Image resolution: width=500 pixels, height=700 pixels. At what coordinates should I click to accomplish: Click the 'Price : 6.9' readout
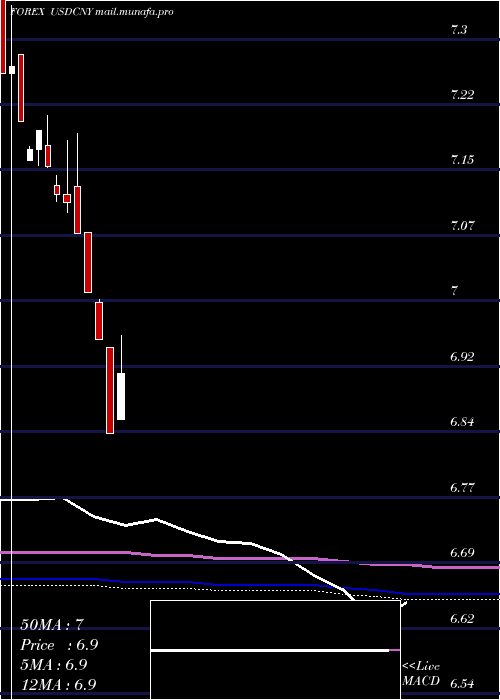coord(59,645)
